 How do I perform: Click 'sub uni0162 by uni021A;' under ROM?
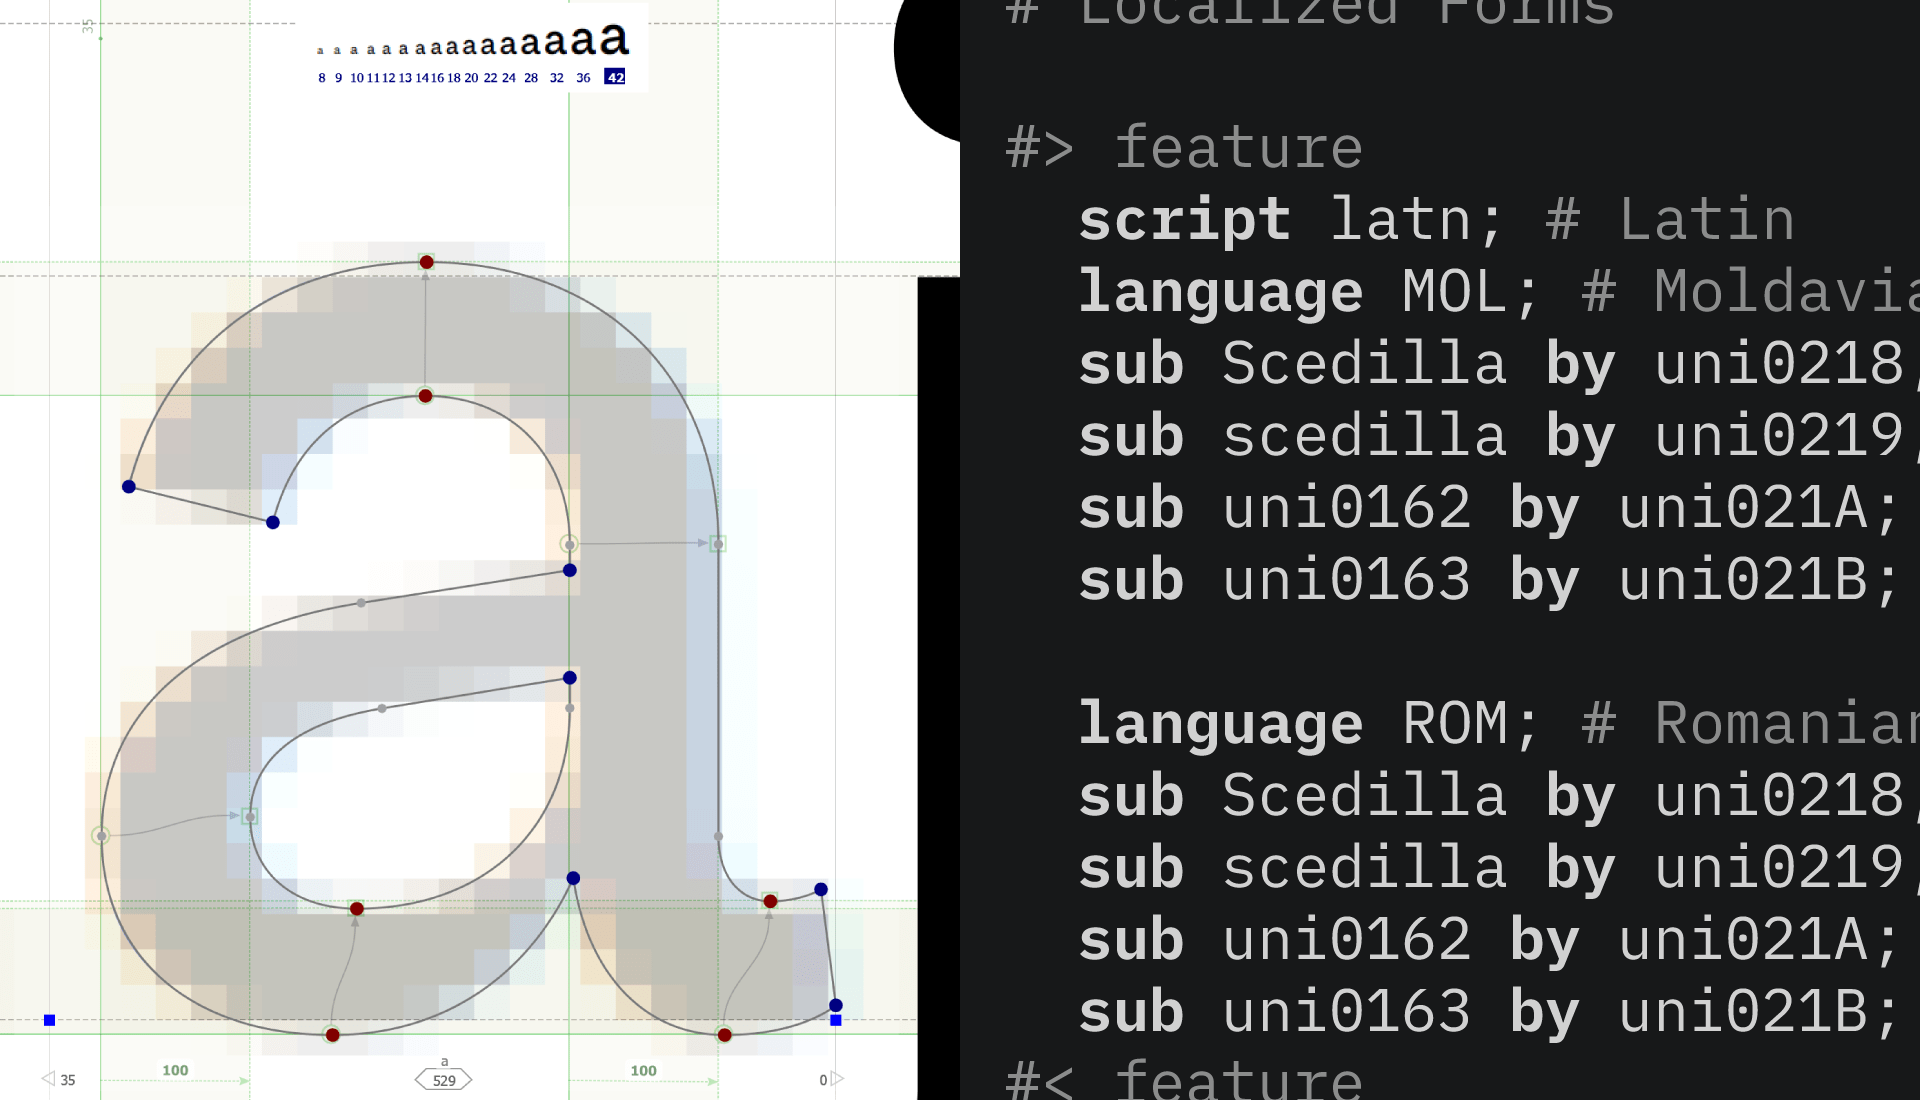point(1489,940)
